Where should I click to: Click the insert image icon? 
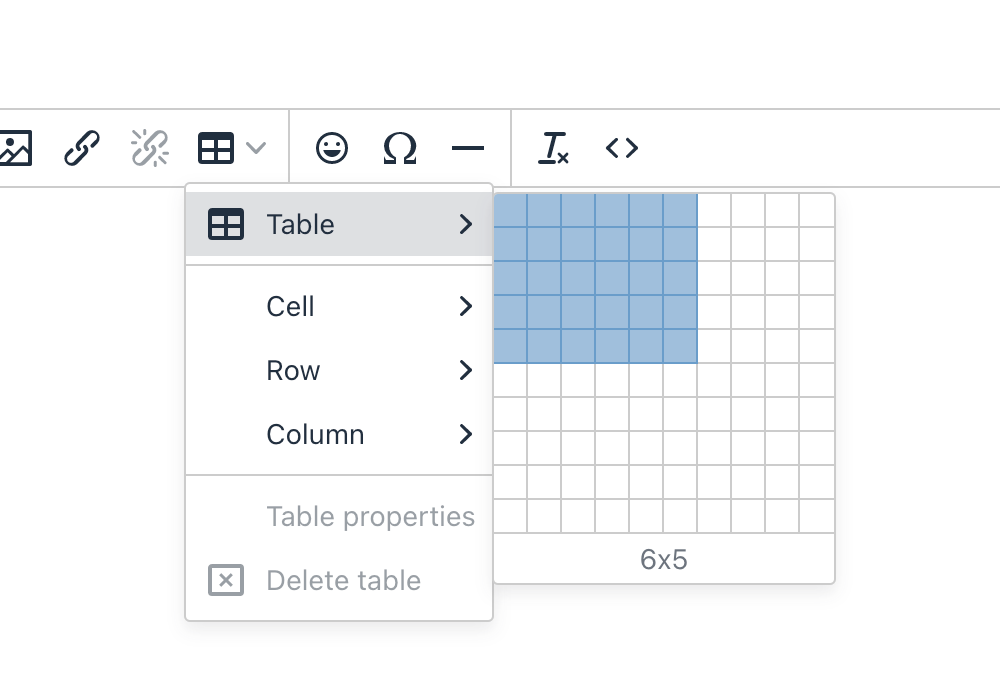click(x=15, y=149)
